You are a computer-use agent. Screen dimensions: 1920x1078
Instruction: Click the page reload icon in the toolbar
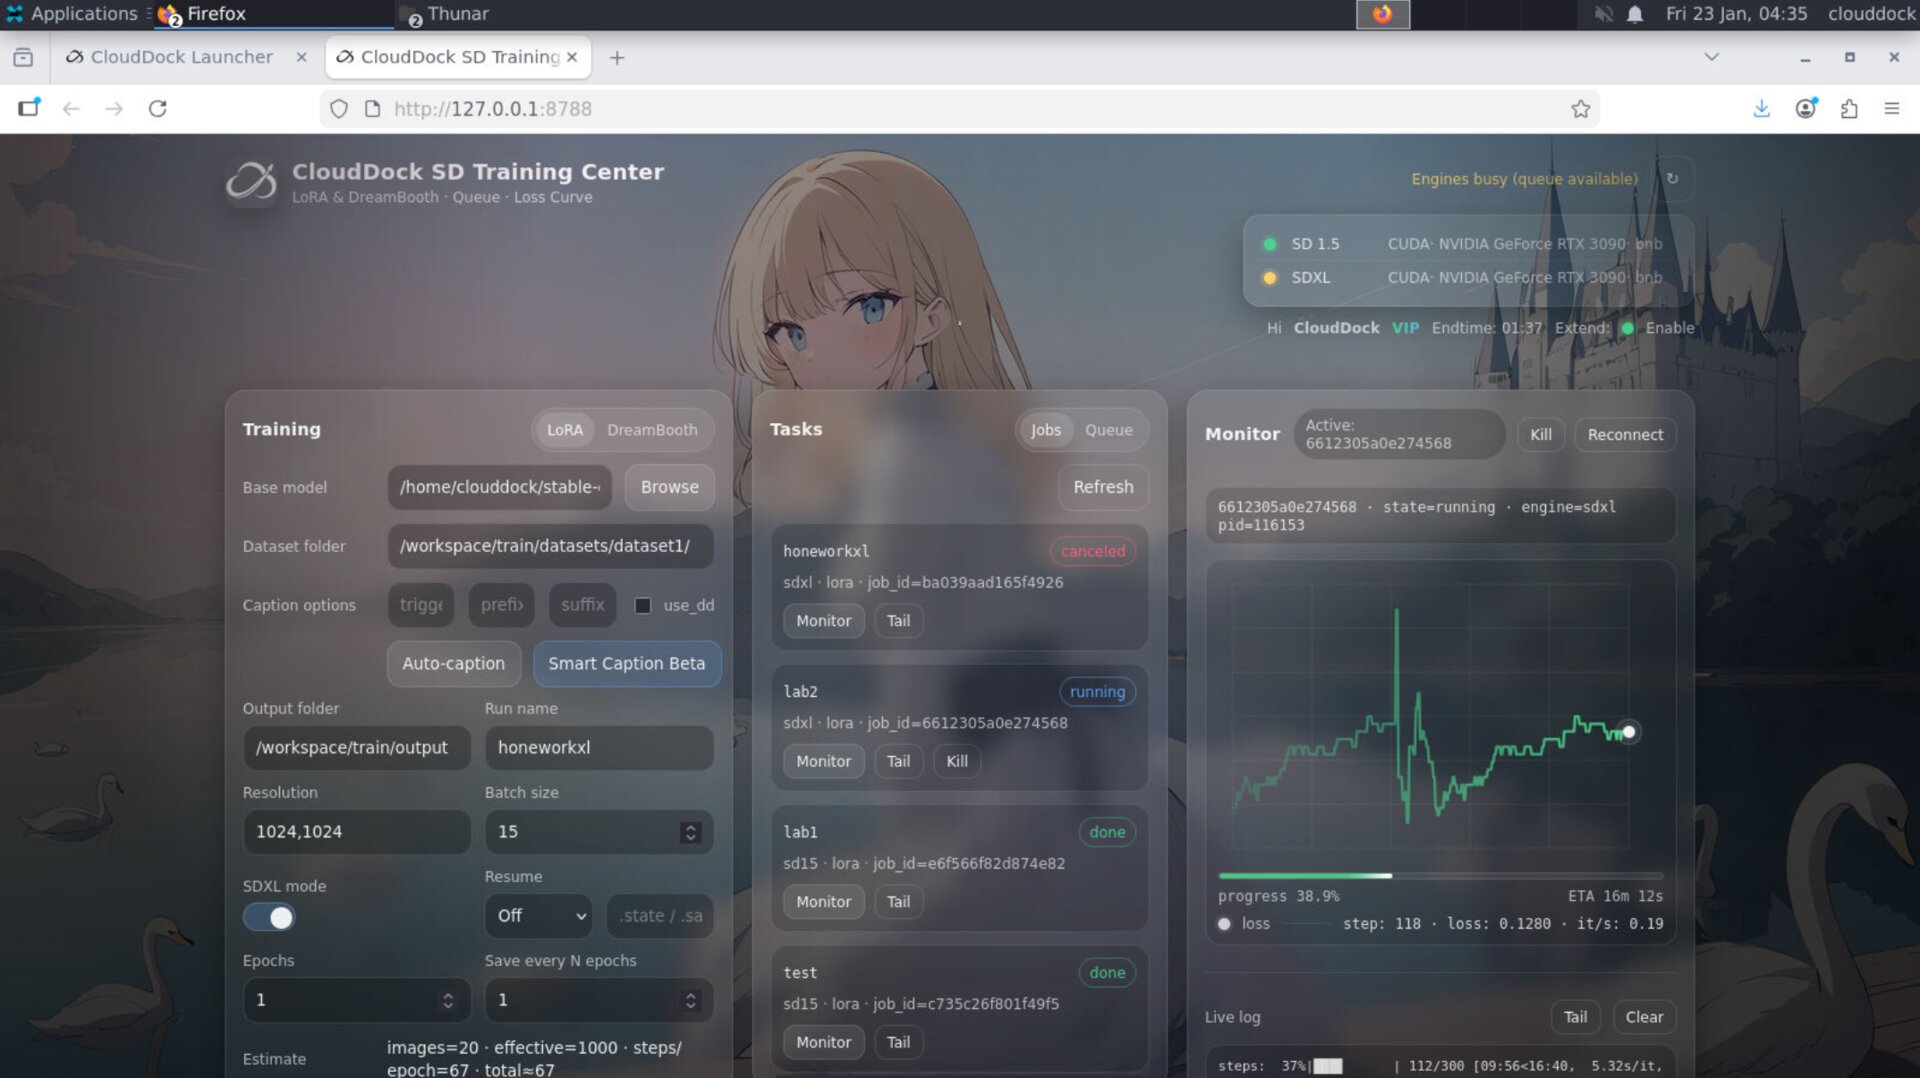(158, 108)
